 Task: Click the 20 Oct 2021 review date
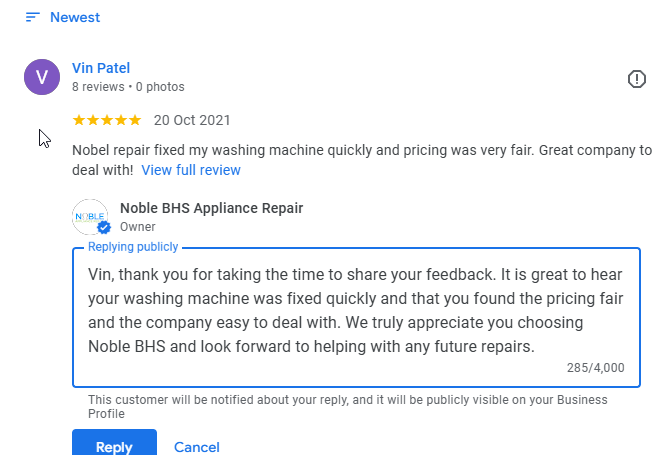[x=192, y=120]
